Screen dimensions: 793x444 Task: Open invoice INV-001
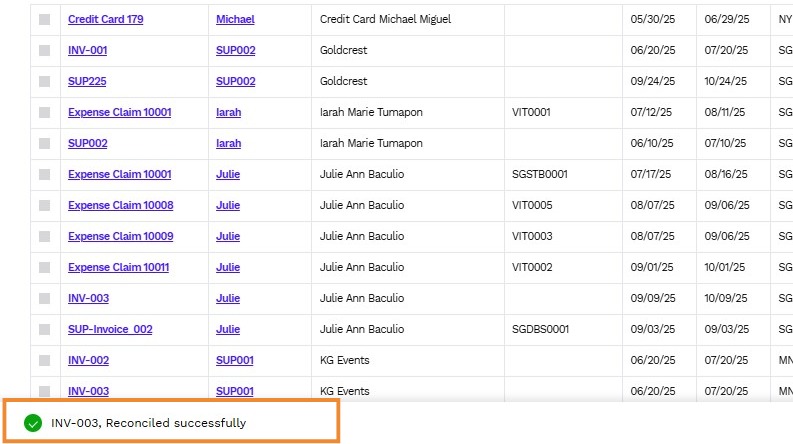coord(88,50)
